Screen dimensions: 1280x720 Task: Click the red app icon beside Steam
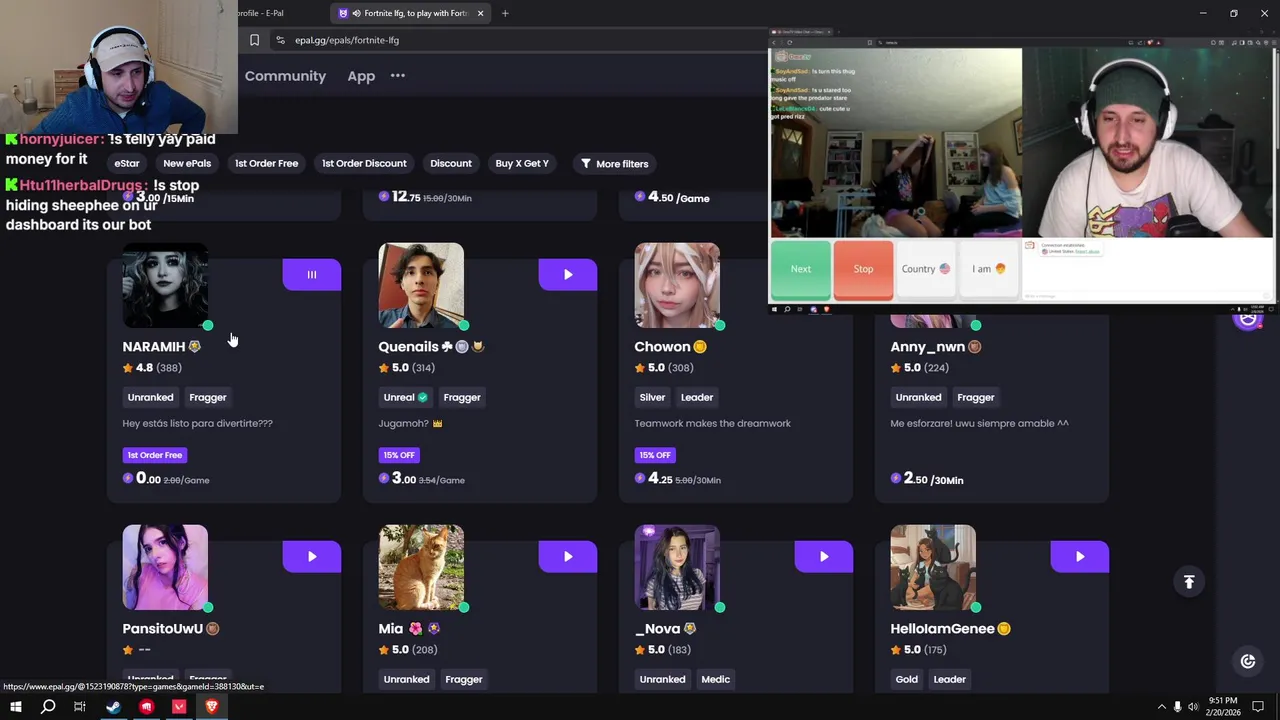(146, 707)
